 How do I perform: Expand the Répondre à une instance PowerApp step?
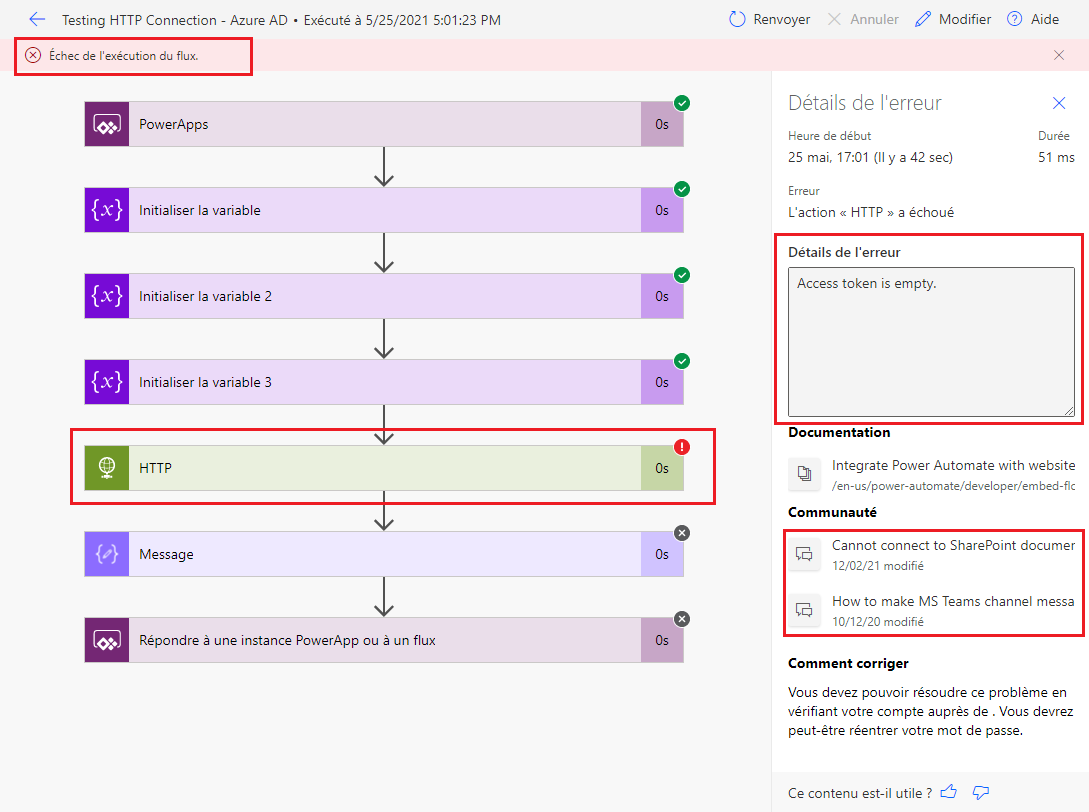click(x=384, y=640)
